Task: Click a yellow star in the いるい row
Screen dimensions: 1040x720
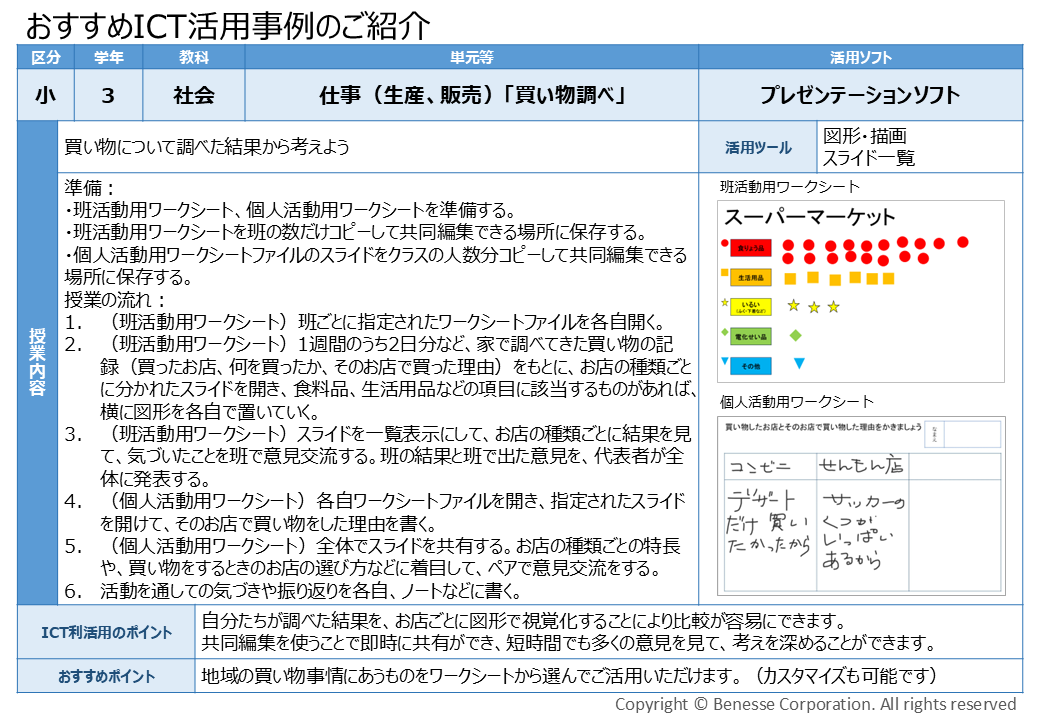Action: (x=794, y=306)
